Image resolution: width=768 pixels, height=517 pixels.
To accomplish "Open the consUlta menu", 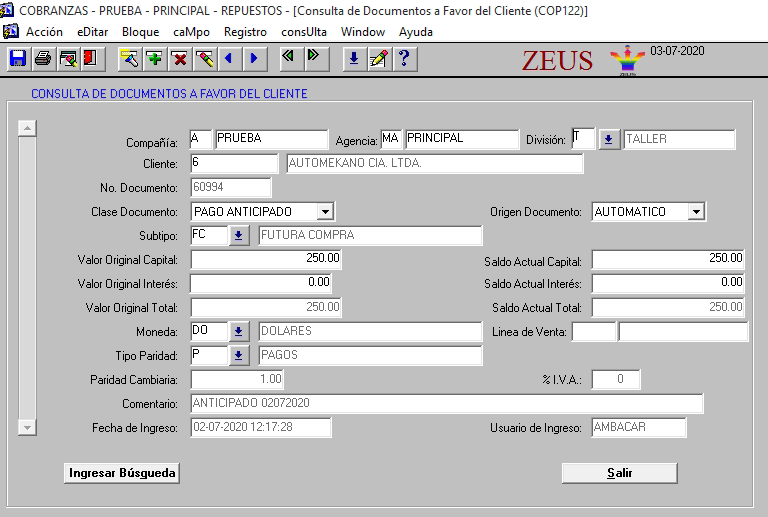I will pyautogui.click(x=304, y=32).
